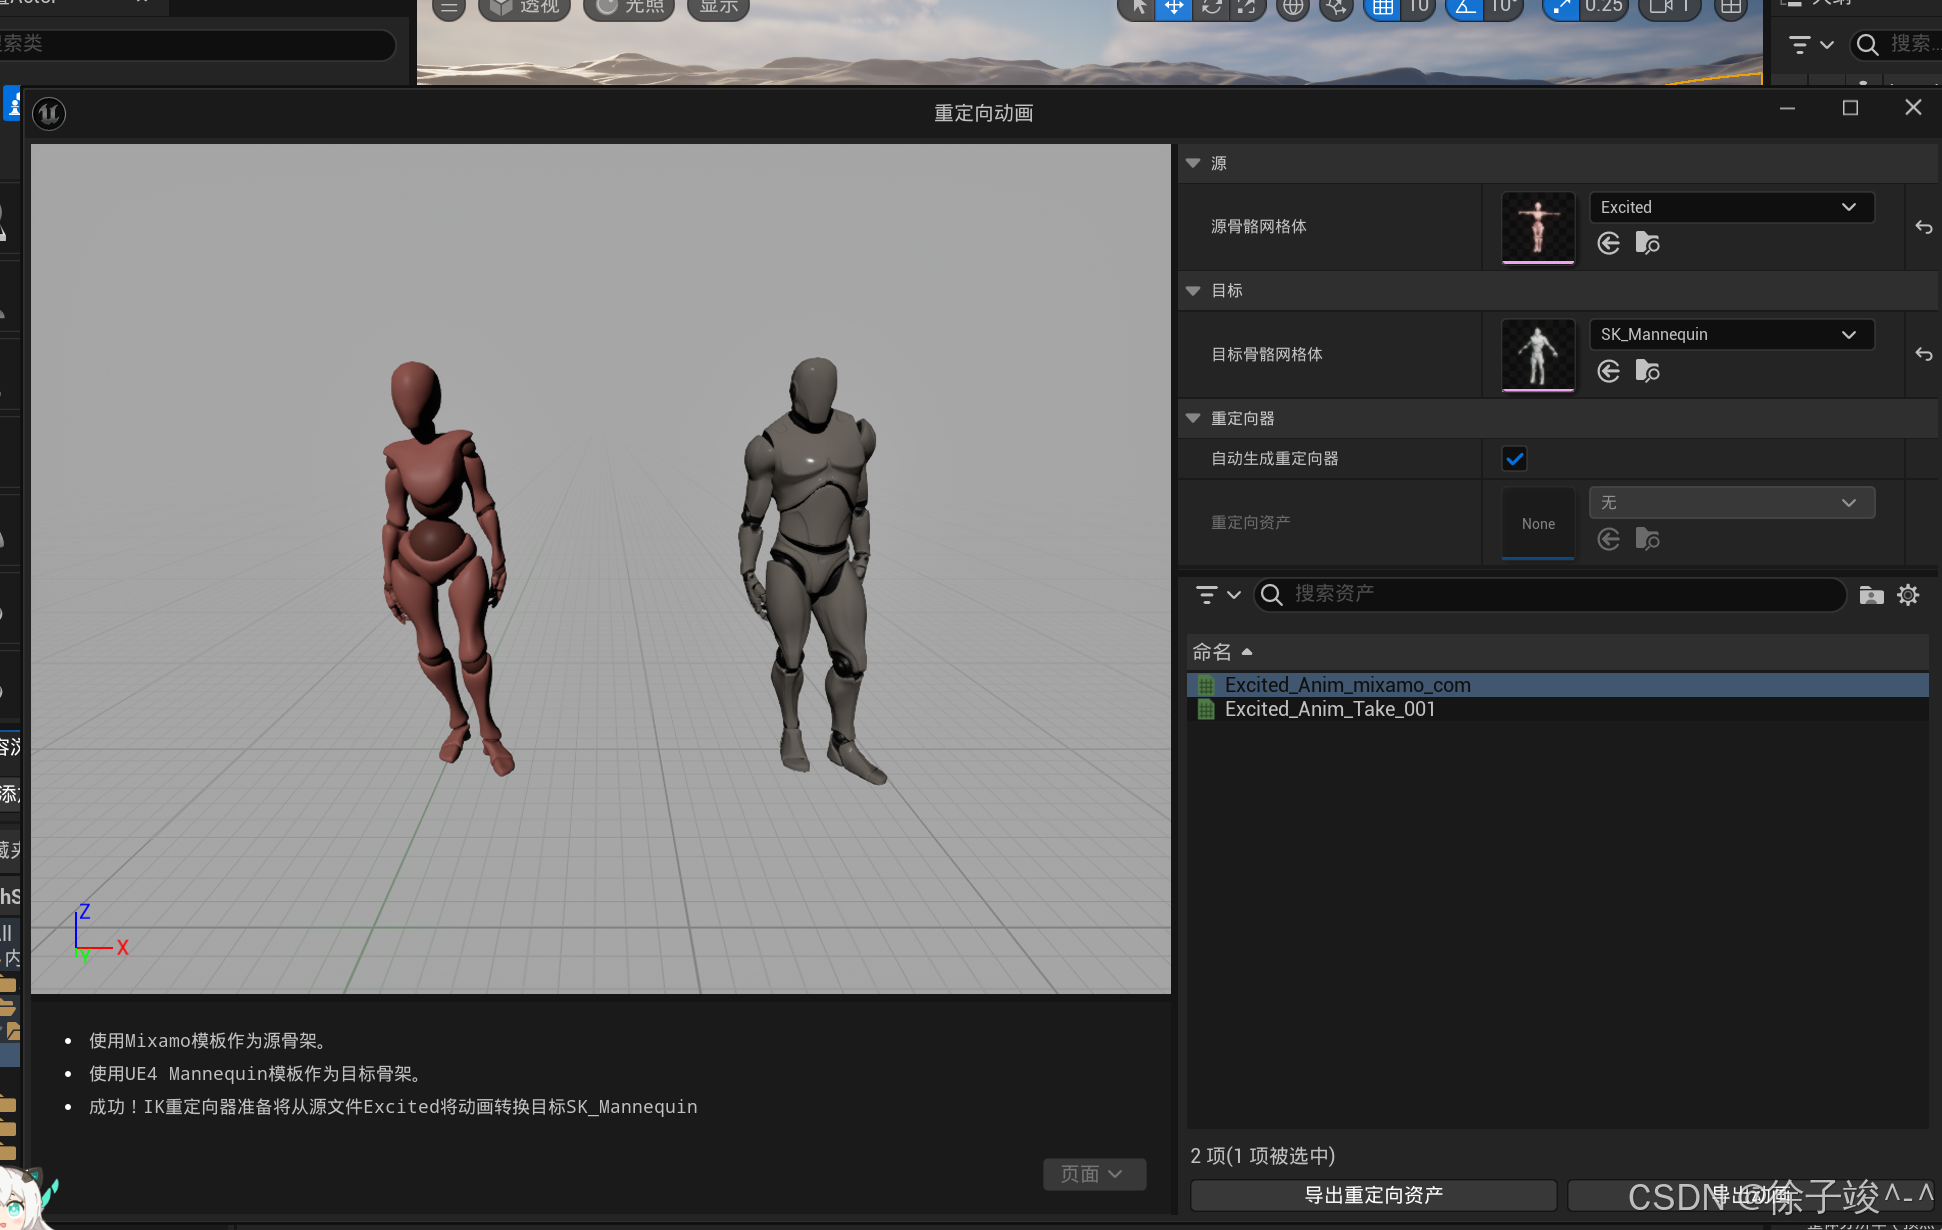This screenshot has width=1942, height=1230.
Task: Uncheck auto-generate retargeter checkbox
Action: (x=1514, y=459)
